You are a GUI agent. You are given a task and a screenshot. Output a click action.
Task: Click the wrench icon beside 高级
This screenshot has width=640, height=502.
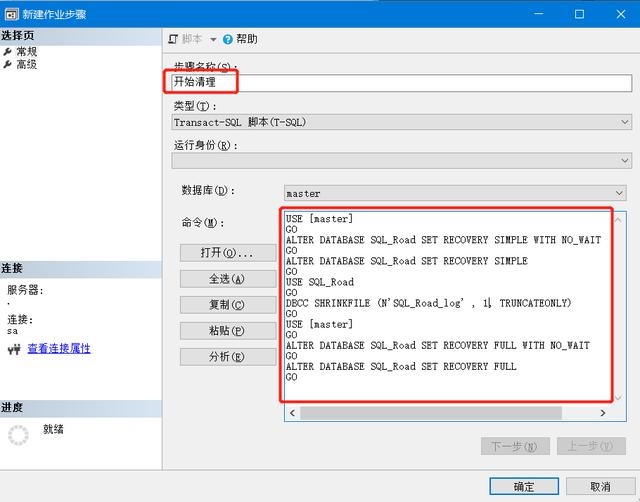click(x=7, y=64)
